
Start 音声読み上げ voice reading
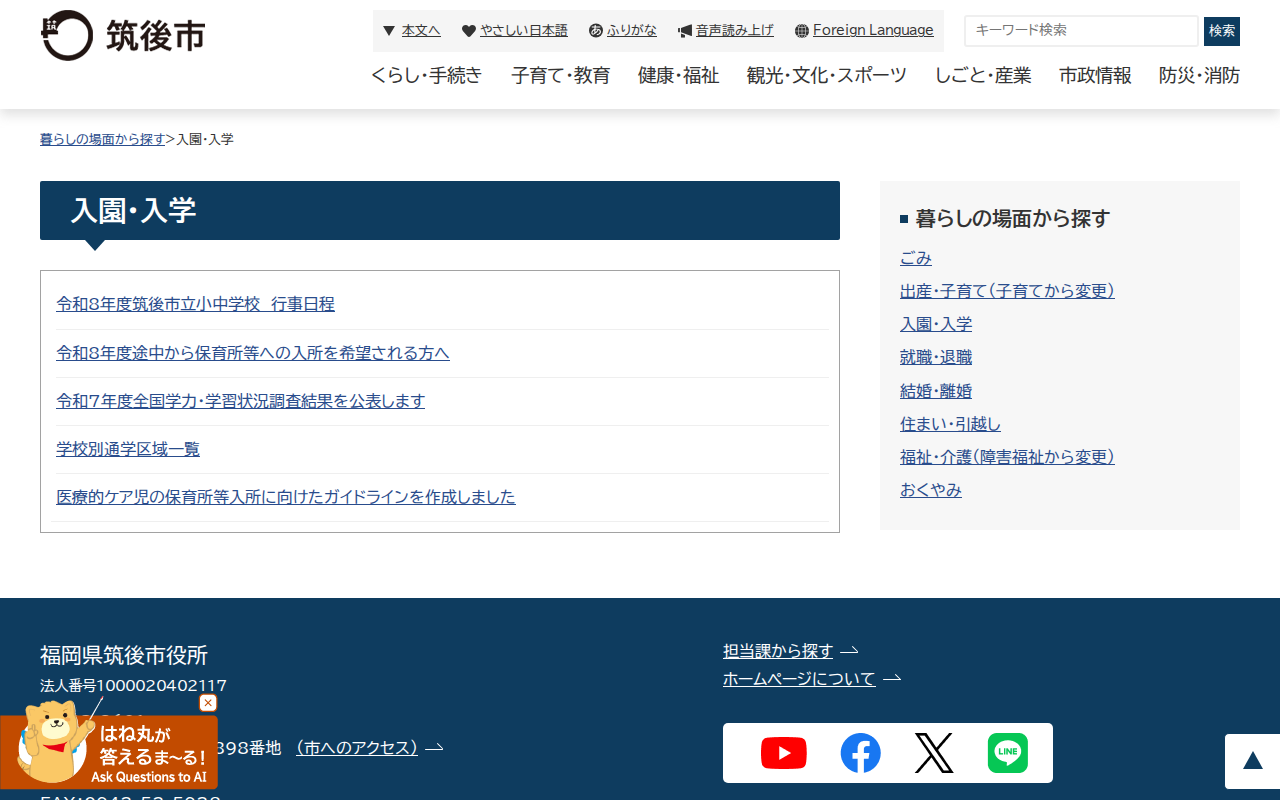(735, 31)
